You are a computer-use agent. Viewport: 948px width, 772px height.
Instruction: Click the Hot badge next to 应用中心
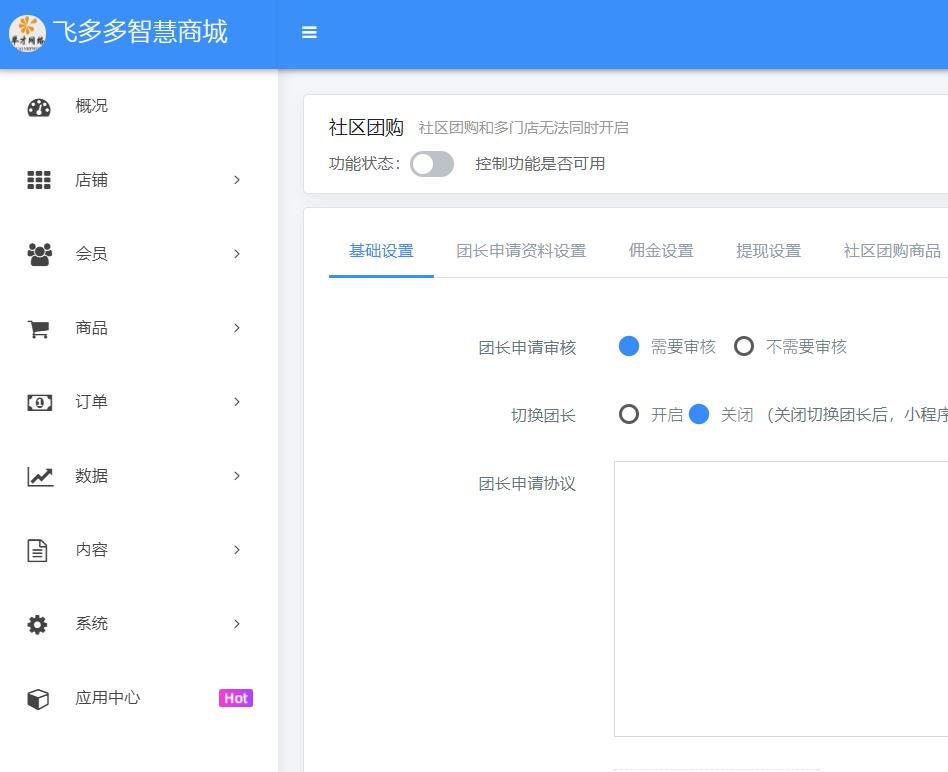(236, 698)
